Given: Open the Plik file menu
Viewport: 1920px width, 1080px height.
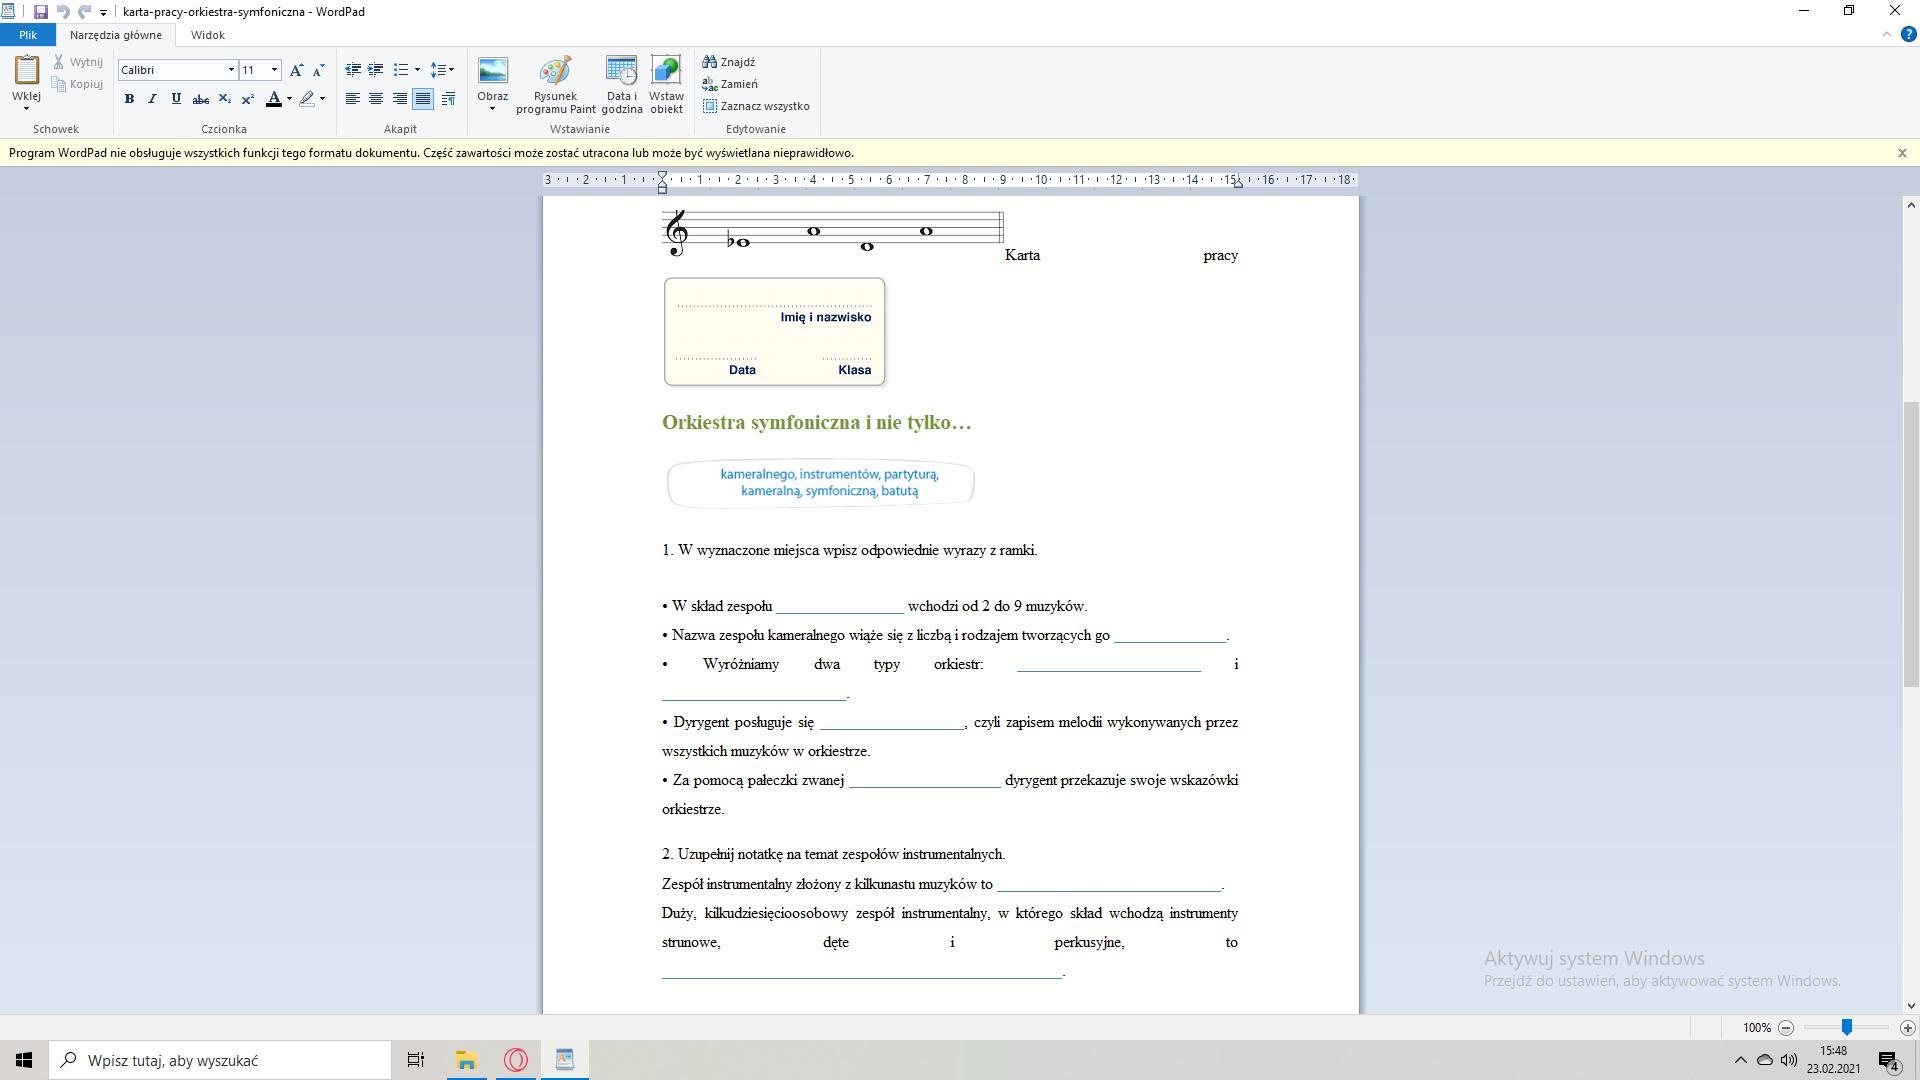Looking at the screenshot, I should pyautogui.click(x=27, y=35).
